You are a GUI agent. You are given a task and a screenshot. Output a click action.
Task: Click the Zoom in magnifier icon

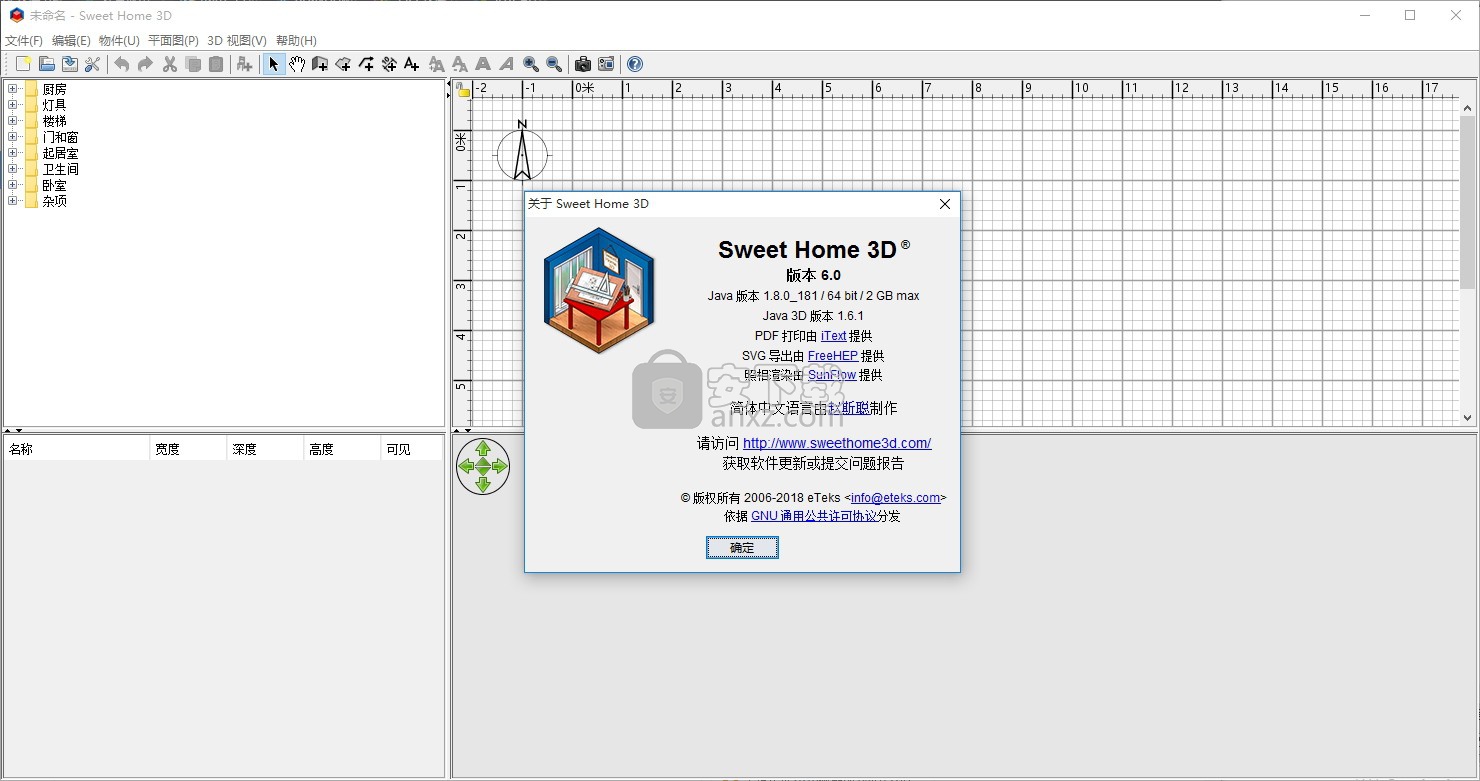pos(531,64)
